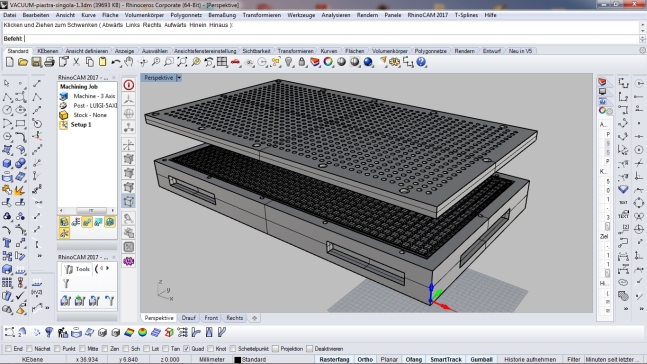647x364 pixels.
Task: Enable the Knot osnap checkbox
Action: pyautogui.click(x=210, y=349)
